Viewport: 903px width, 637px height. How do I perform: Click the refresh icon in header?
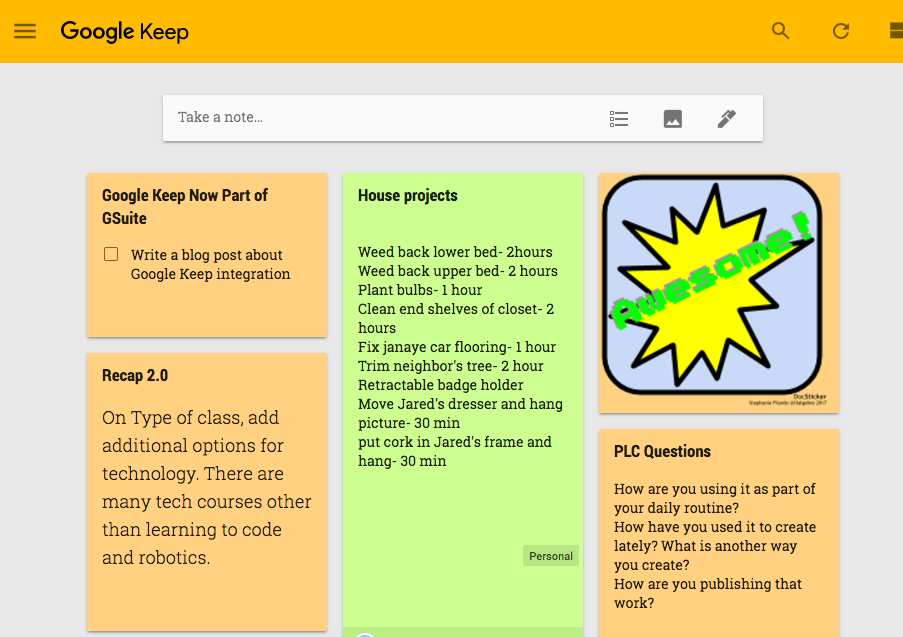click(841, 31)
